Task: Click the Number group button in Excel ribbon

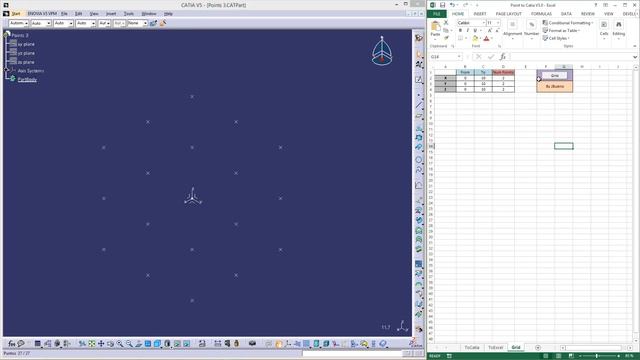Action: pos(531,29)
